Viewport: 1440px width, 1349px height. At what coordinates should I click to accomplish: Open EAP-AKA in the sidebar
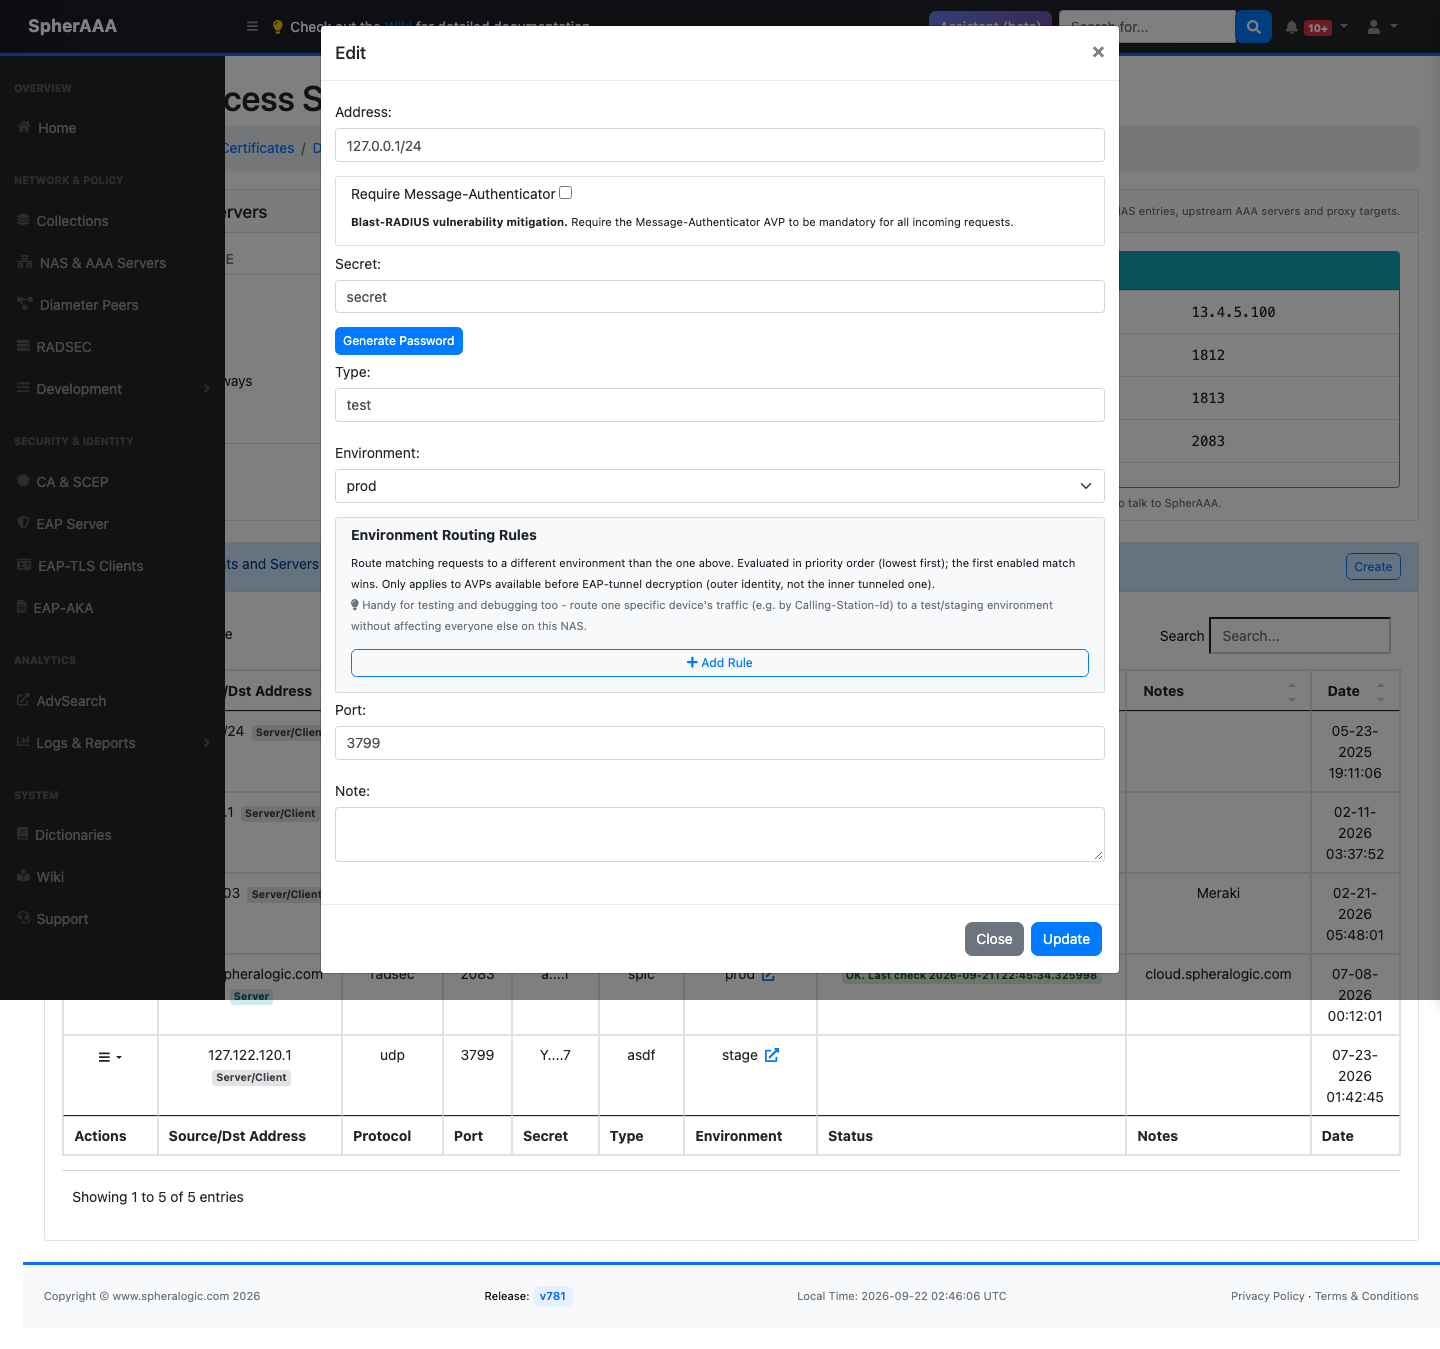point(63,608)
